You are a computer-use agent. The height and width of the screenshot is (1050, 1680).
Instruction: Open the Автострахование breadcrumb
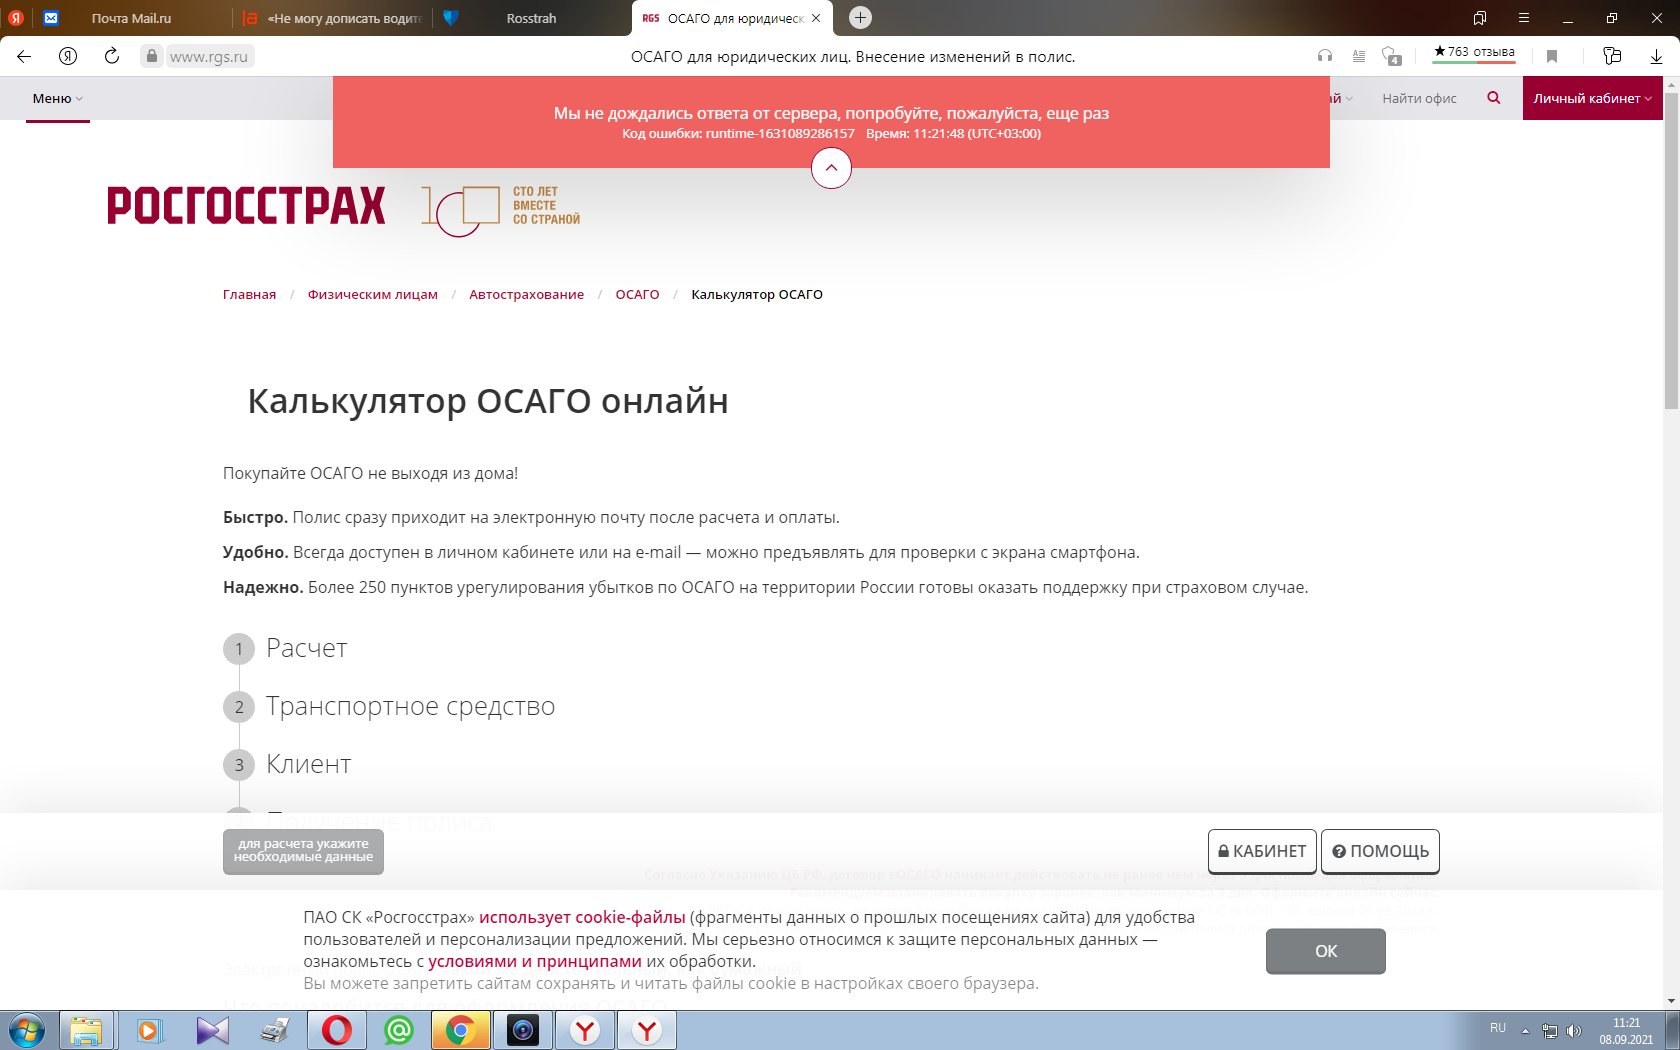point(526,294)
